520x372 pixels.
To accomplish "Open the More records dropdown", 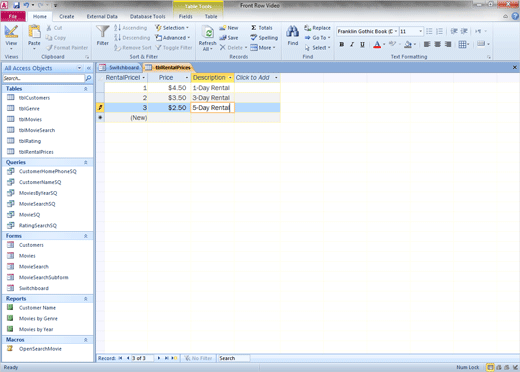I will tap(263, 48).
